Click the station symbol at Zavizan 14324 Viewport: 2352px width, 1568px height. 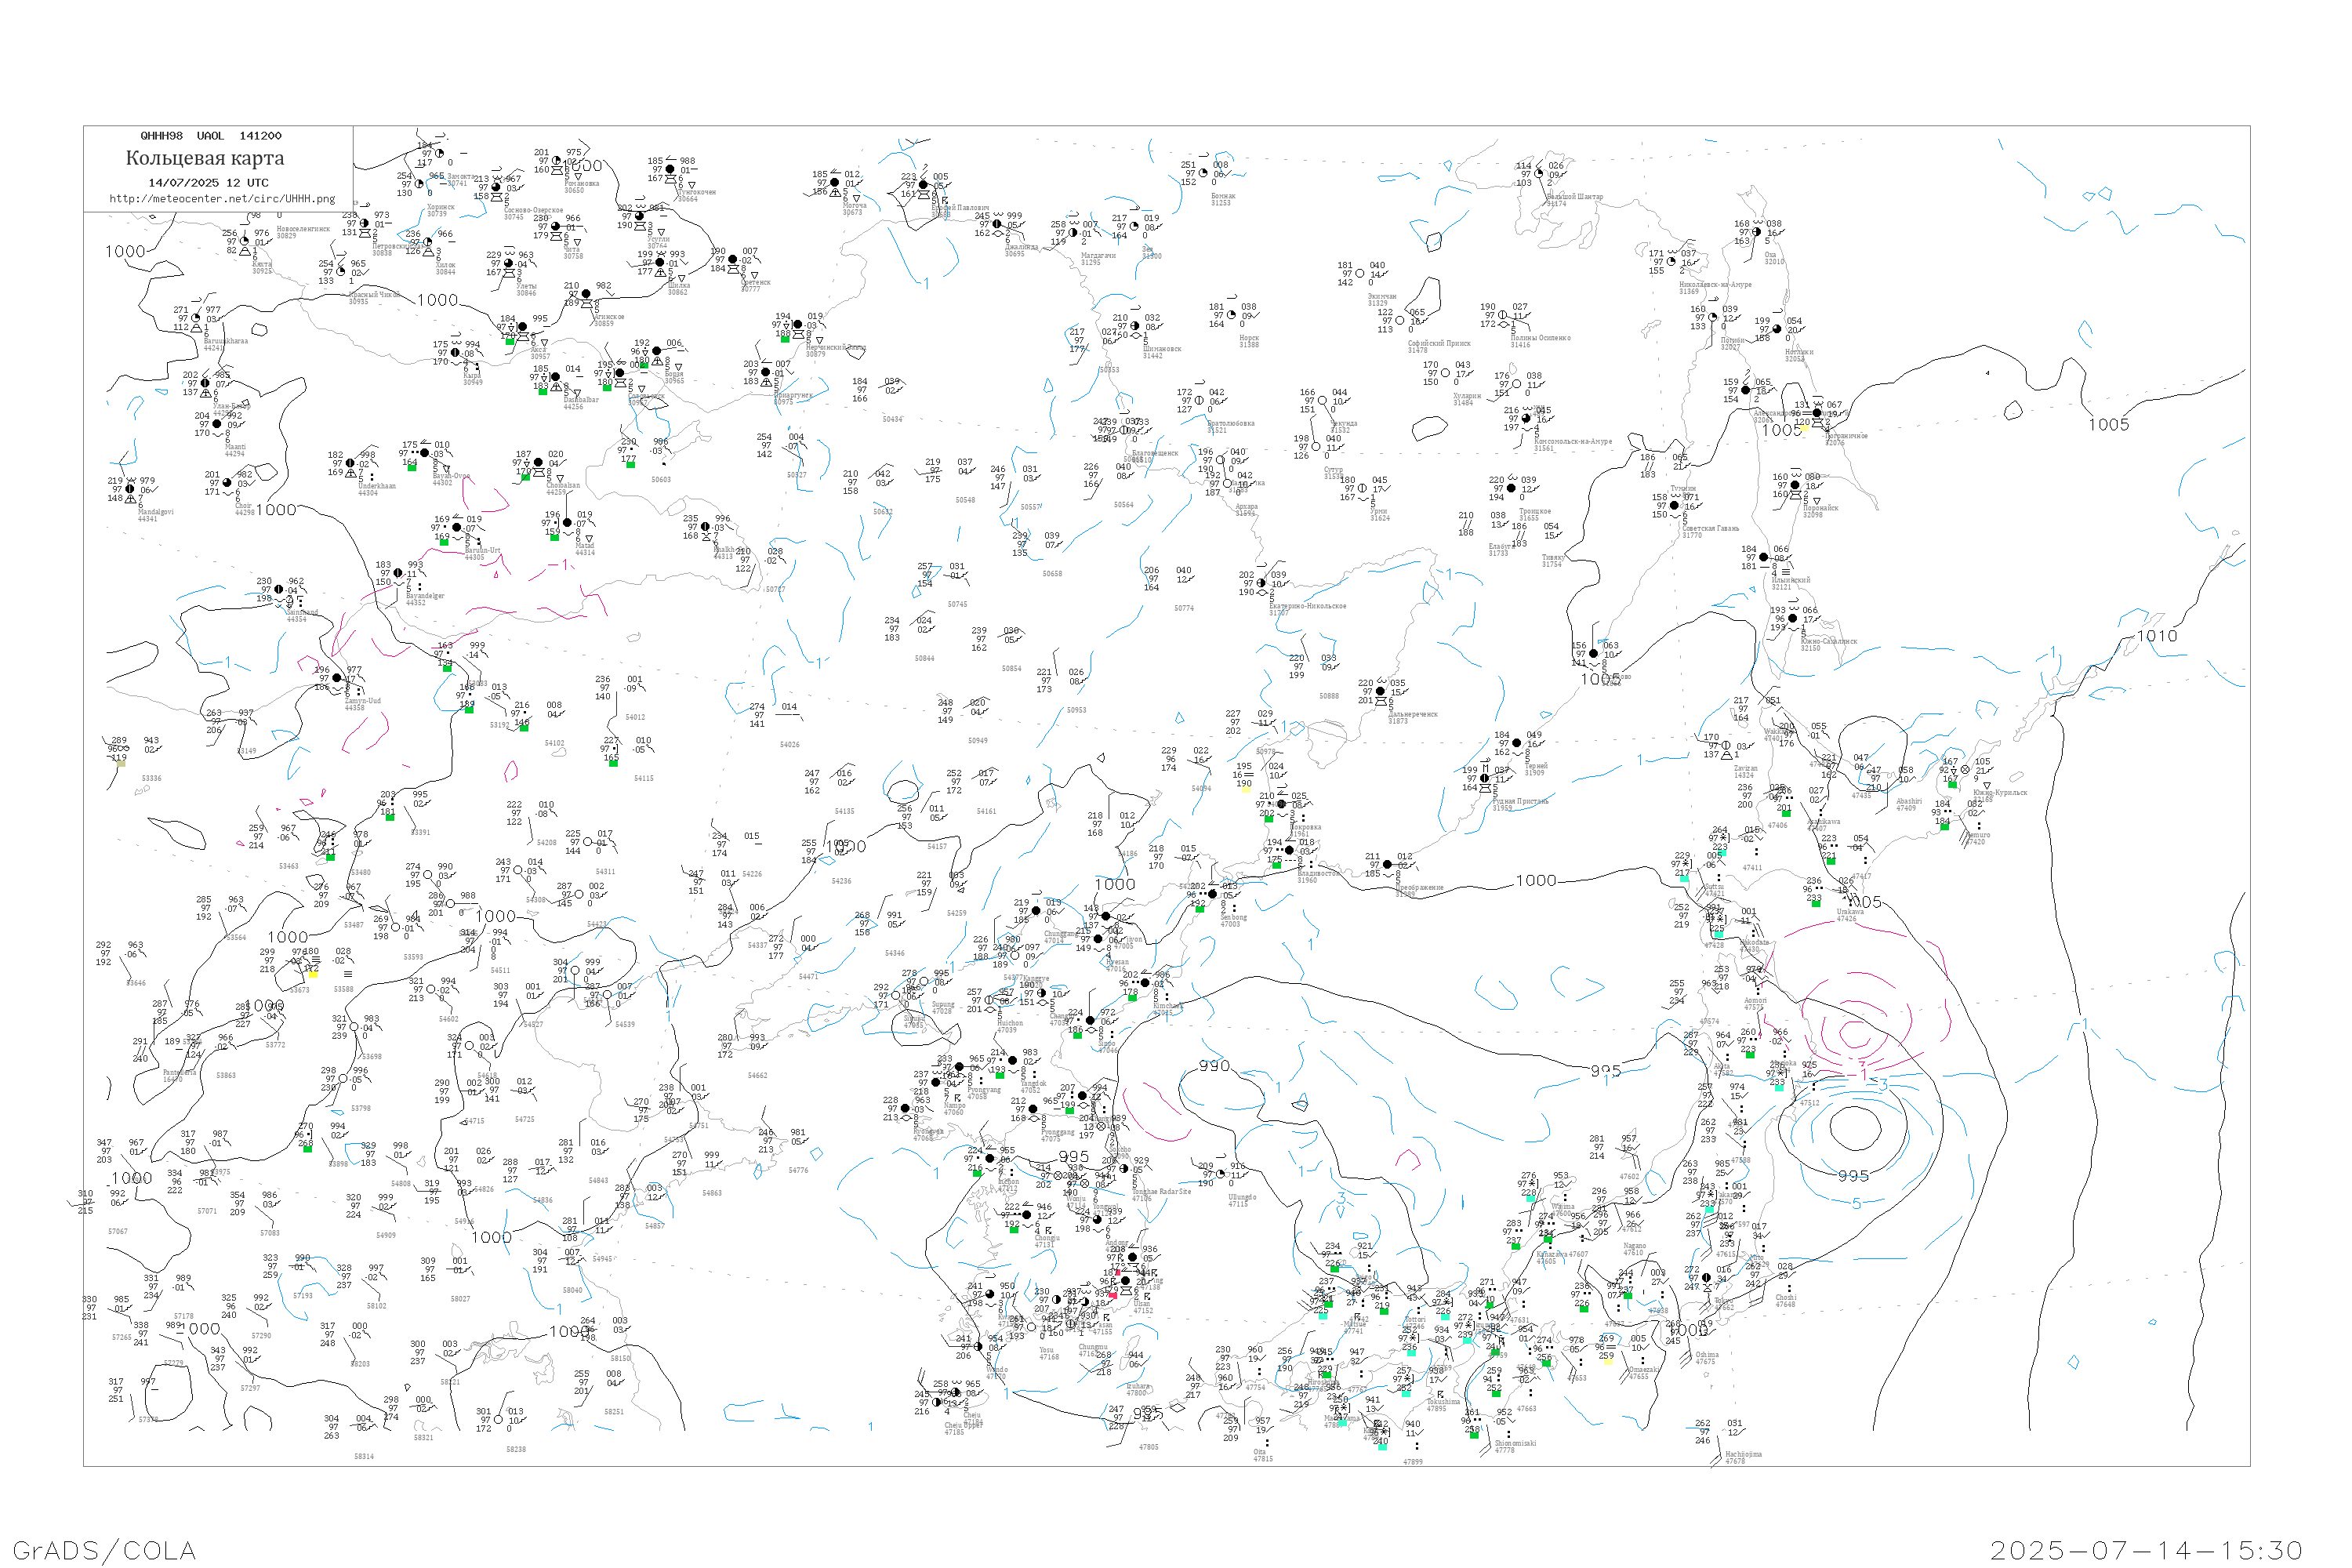1726,746
